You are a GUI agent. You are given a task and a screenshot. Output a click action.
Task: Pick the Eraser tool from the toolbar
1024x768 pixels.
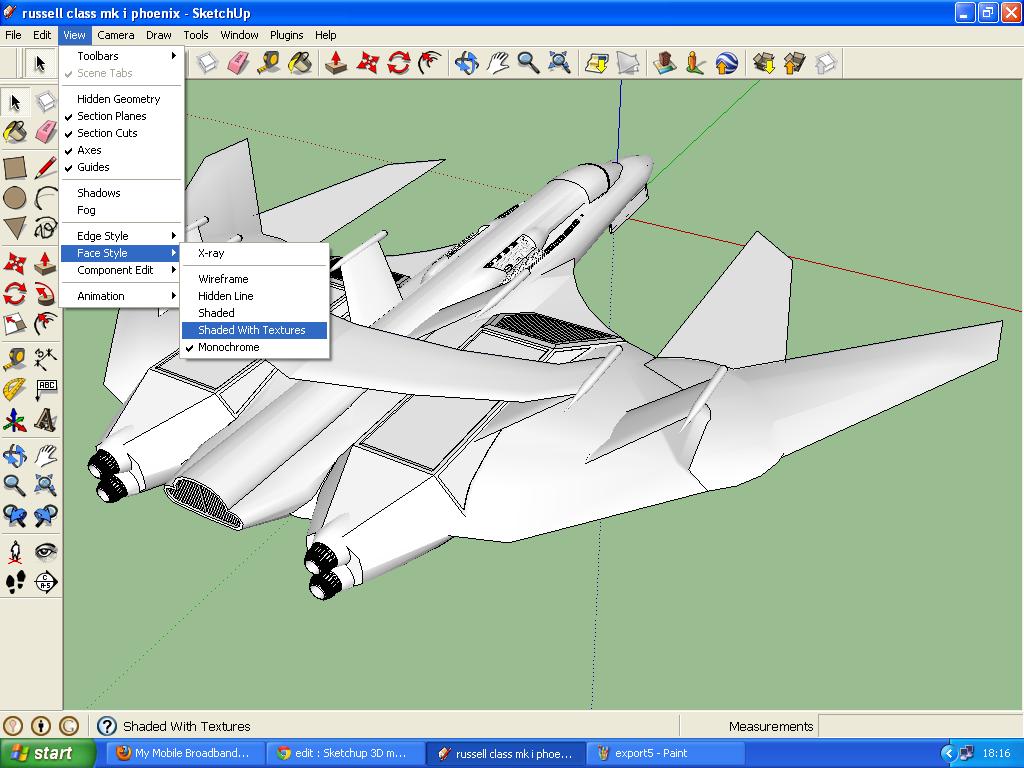point(45,131)
